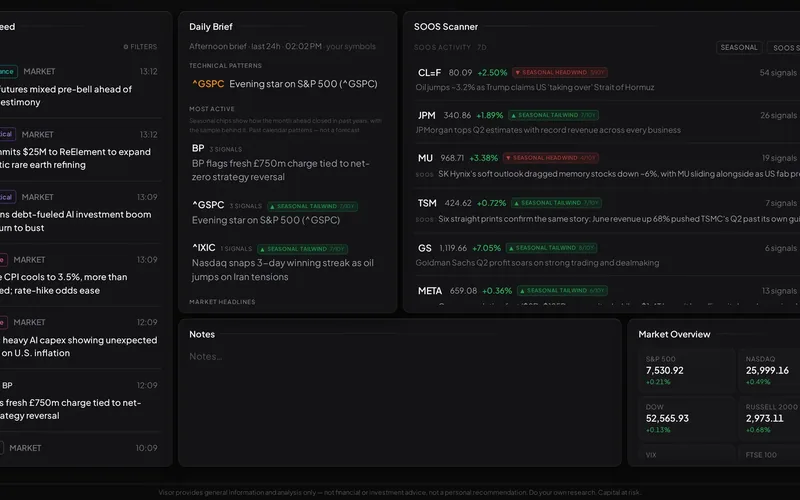The image size is (800, 500).
Task: Click the 7 signals count for TSM
Action: [x=781, y=203]
